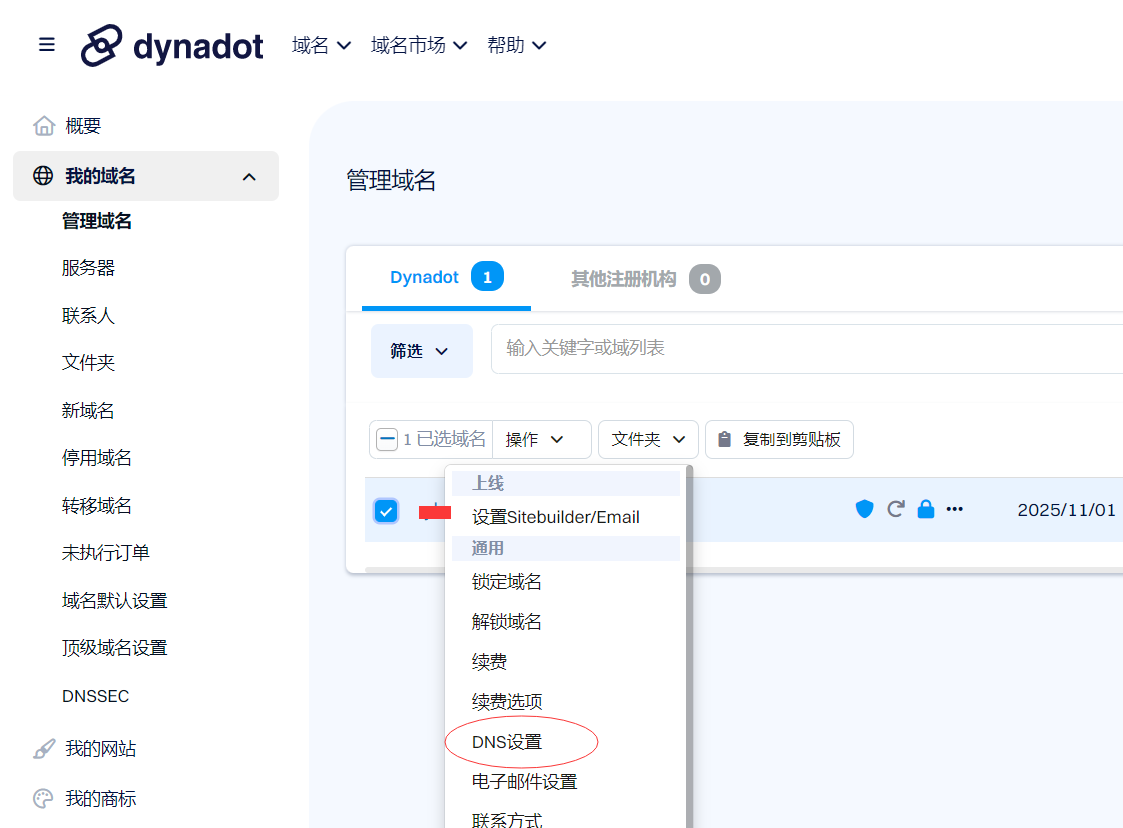The image size is (1123, 828).
Task: Uncheck the domain row checkbox
Action: [386, 511]
